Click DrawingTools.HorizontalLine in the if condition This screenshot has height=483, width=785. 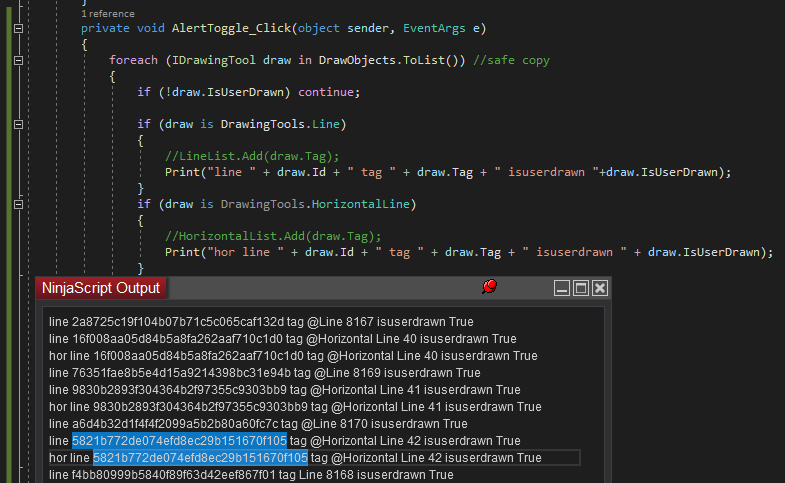click(315, 204)
